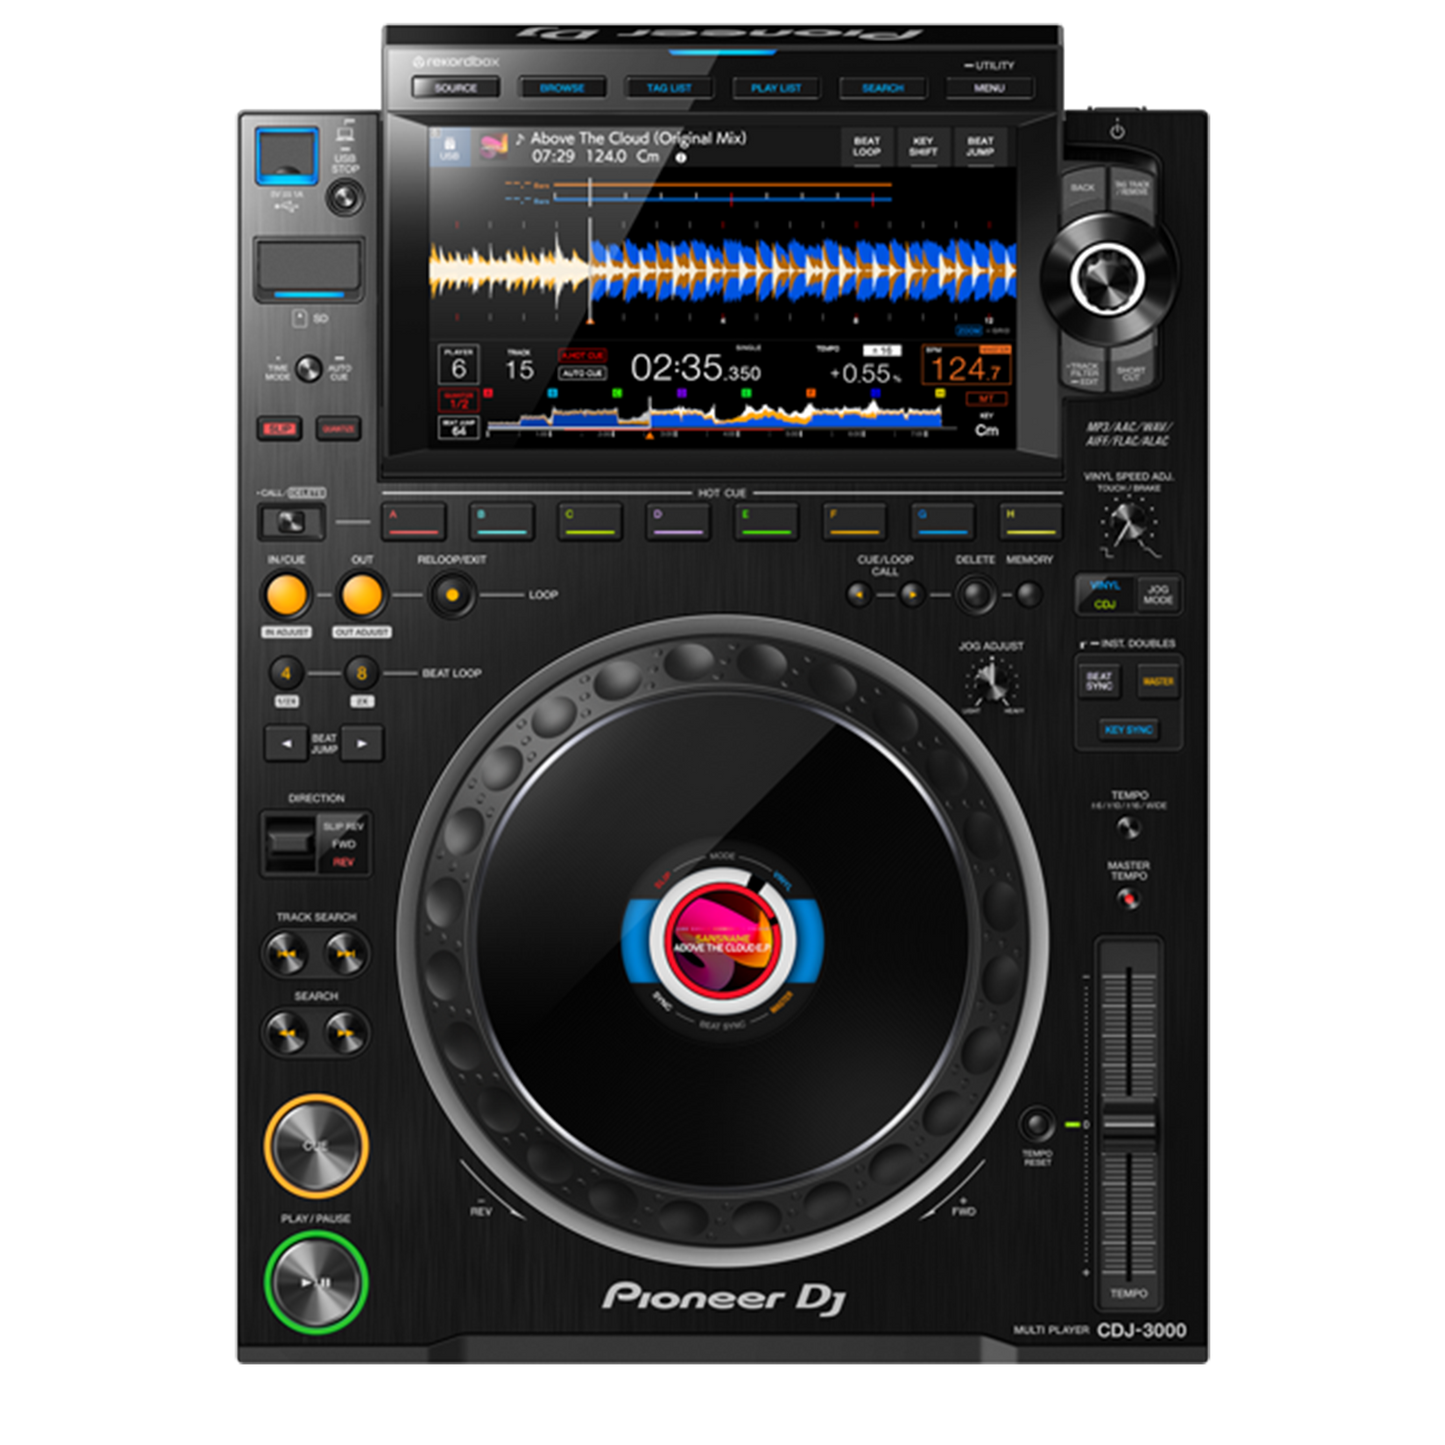Screen dimensions: 1445x1445
Task: Trigger Hot Cue E pad
Action: click(x=766, y=521)
